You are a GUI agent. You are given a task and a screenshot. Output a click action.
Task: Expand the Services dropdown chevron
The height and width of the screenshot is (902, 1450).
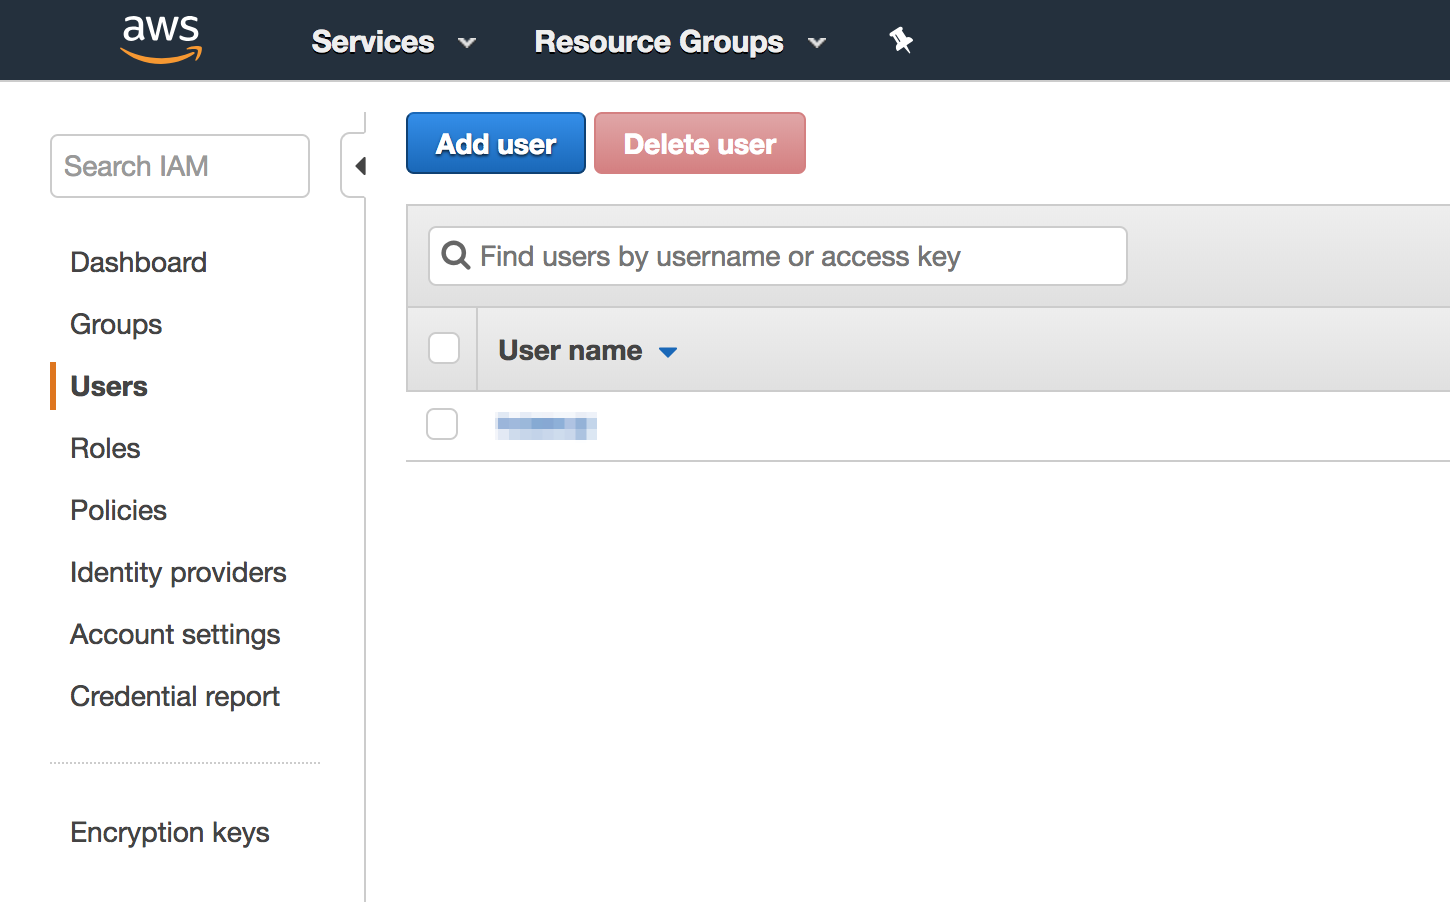467,43
